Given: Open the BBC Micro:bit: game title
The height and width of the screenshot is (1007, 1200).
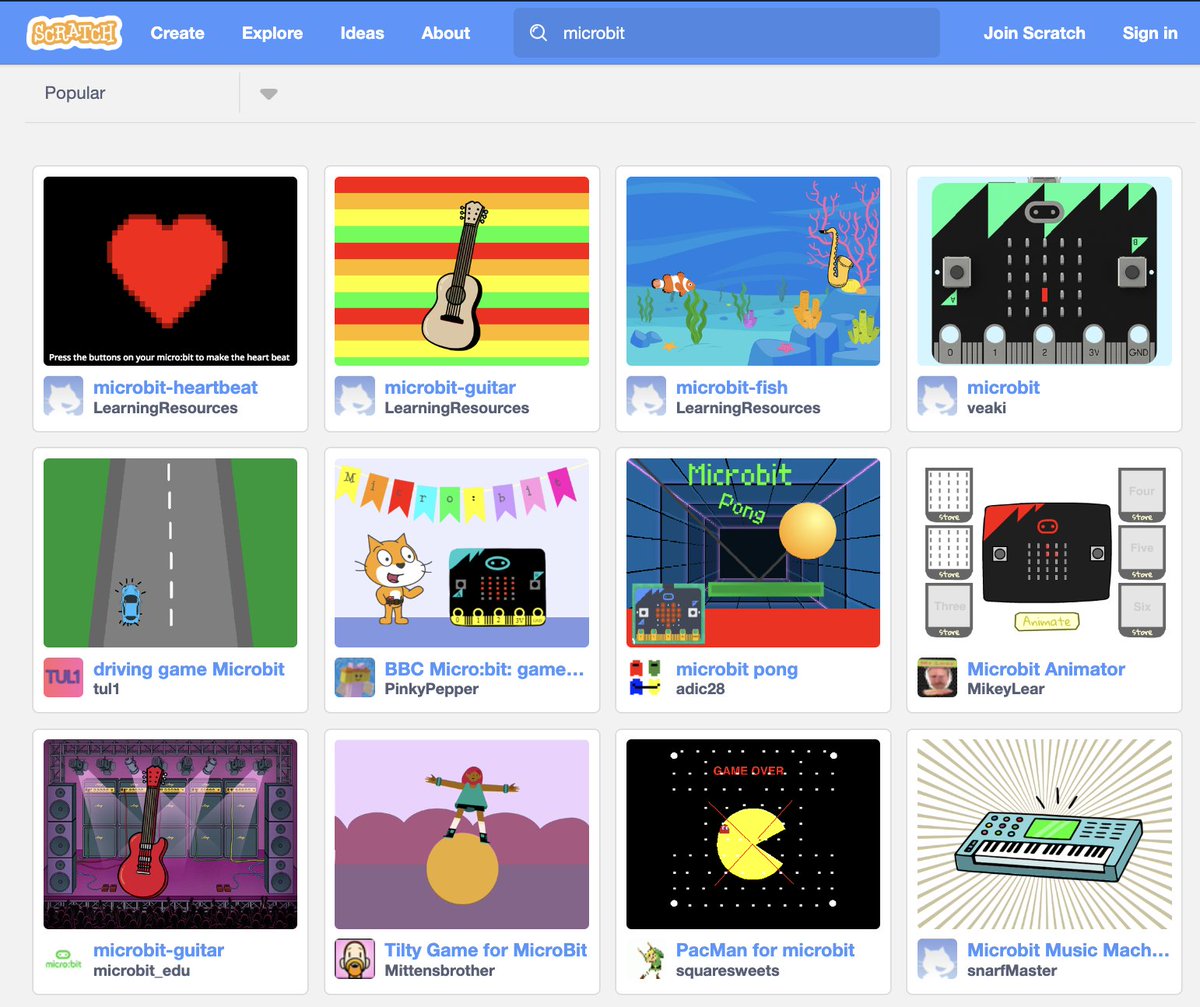Looking at the screenshot, I should (484, 669).
